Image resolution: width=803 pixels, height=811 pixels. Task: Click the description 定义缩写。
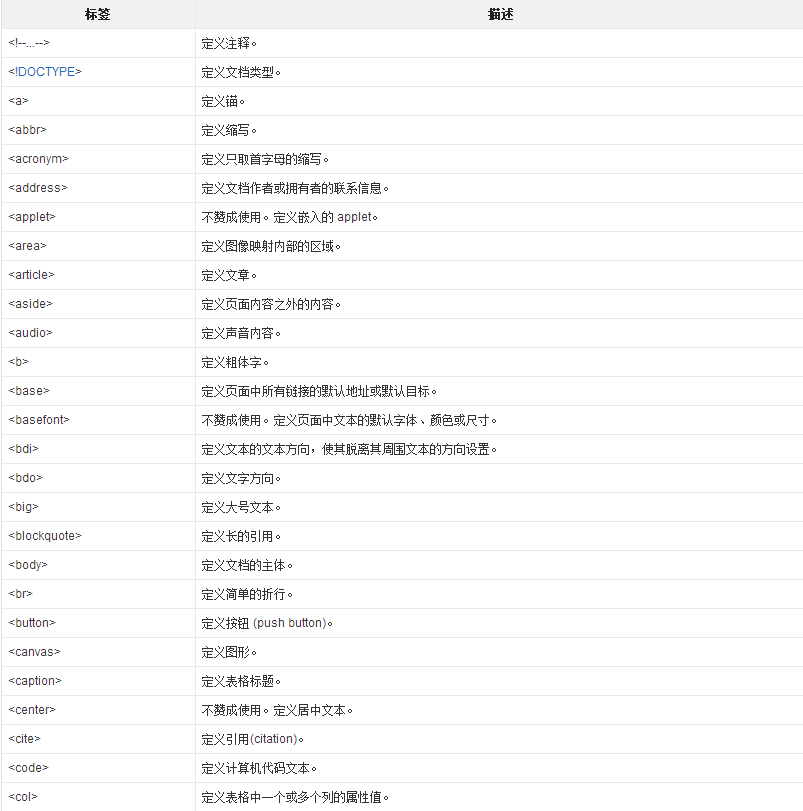[229, 130]
